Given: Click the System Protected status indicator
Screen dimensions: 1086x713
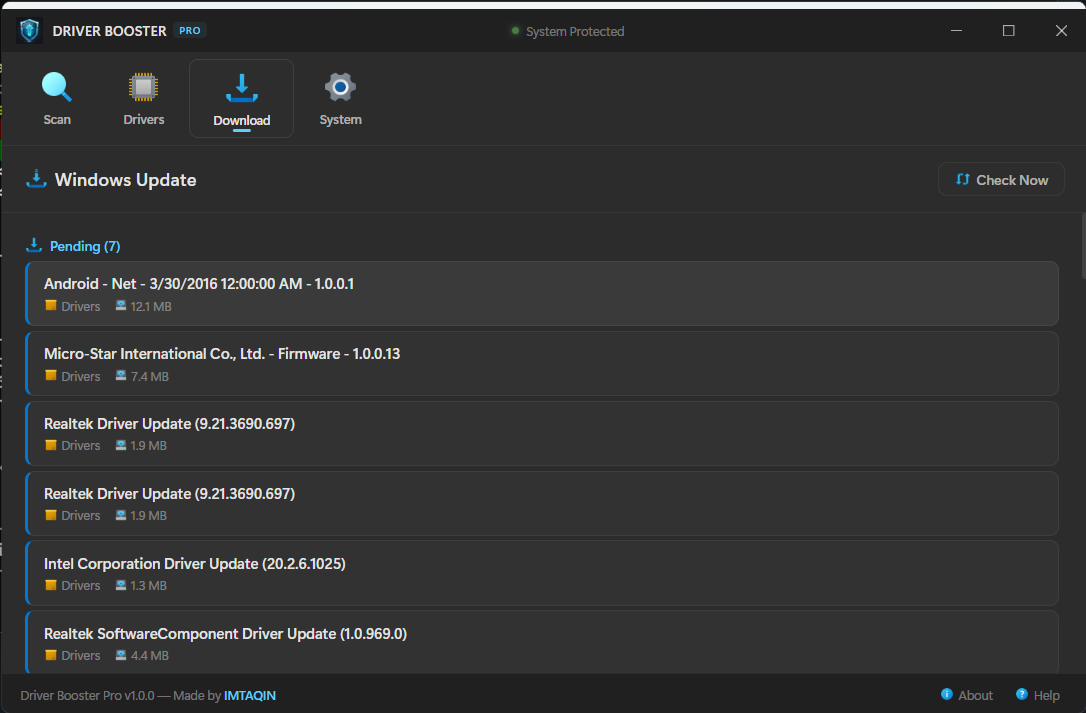Looking at the screenshot, I should click(x=568, y=32).
